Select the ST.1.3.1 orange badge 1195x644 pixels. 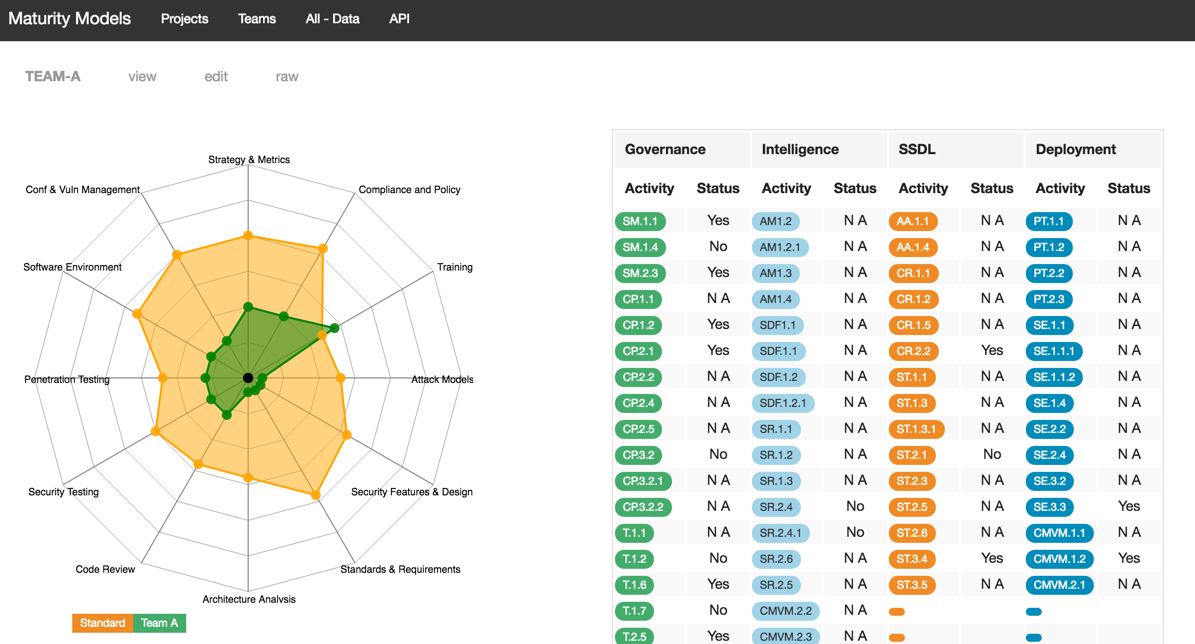[917, 429]
